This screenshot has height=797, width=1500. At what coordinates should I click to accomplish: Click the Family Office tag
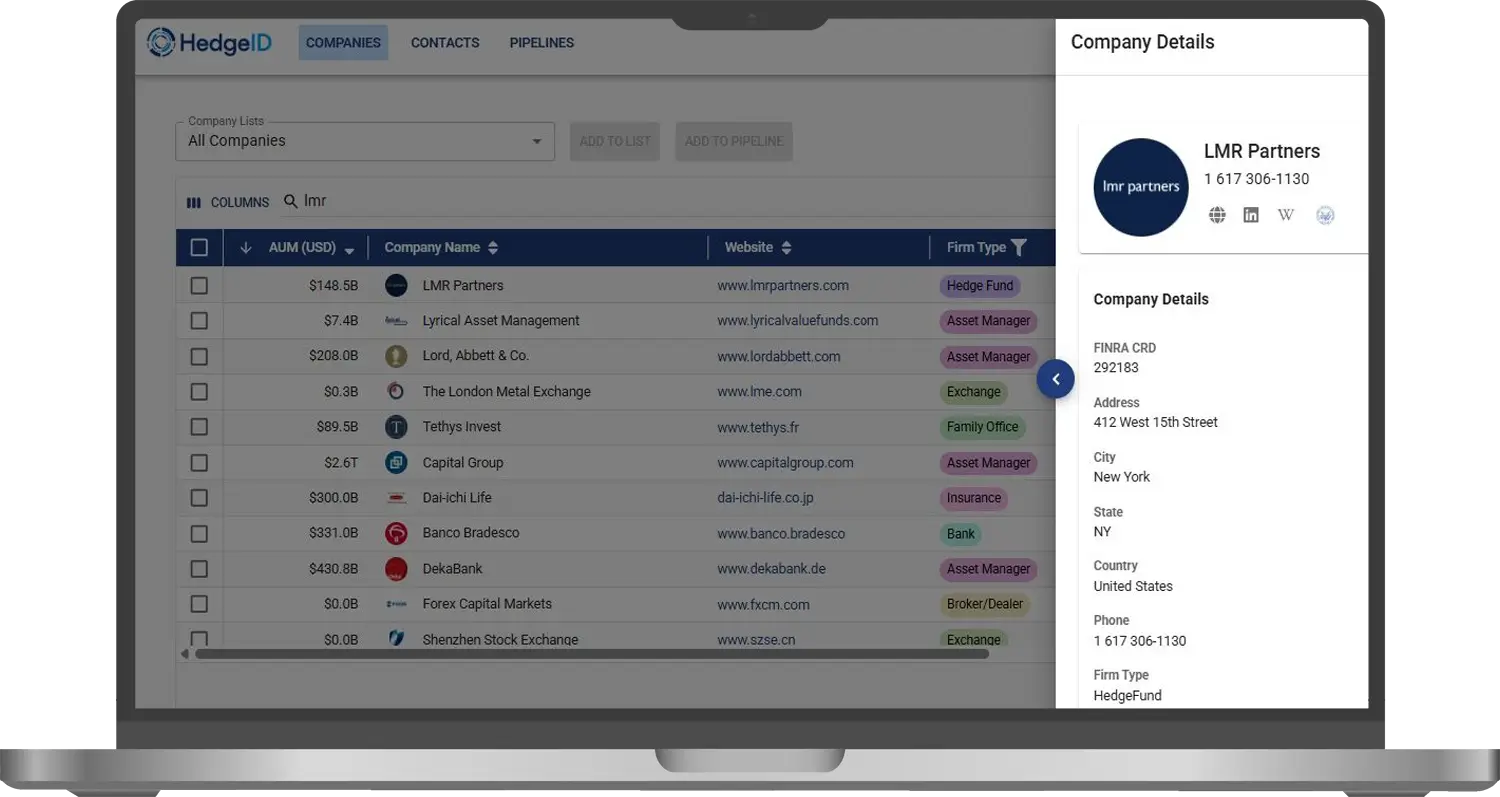coord(982,427)
